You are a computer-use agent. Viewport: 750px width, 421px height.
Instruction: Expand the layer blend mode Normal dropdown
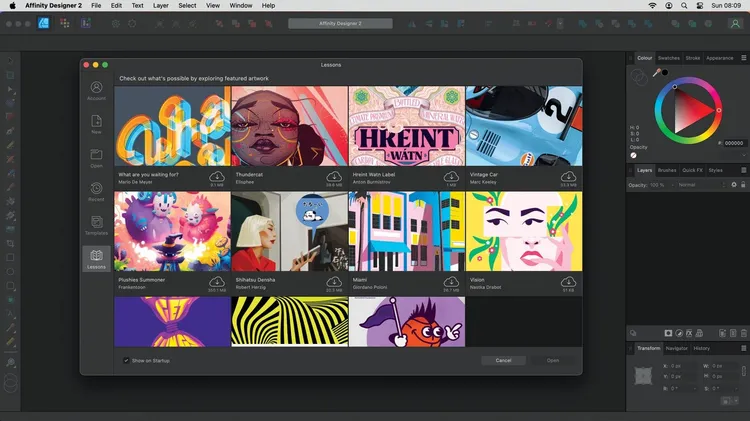699,185
